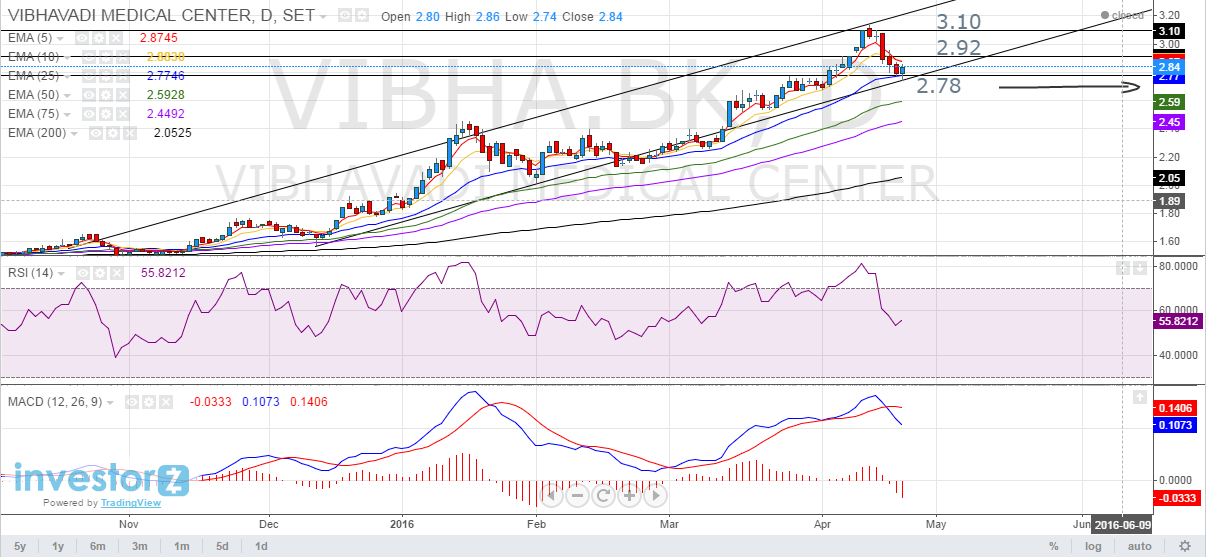
Task: Open settings gear for EMA (75) indicator
Action: click(106, 114)
